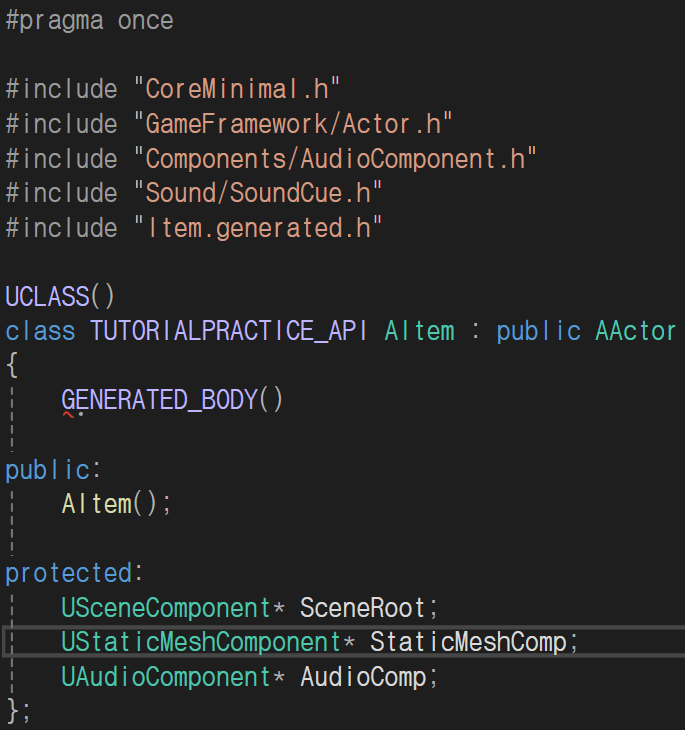Click the #pragma once directive
Image resolution: width=685 pixels, height=730 pixels.
coord(89,21)
